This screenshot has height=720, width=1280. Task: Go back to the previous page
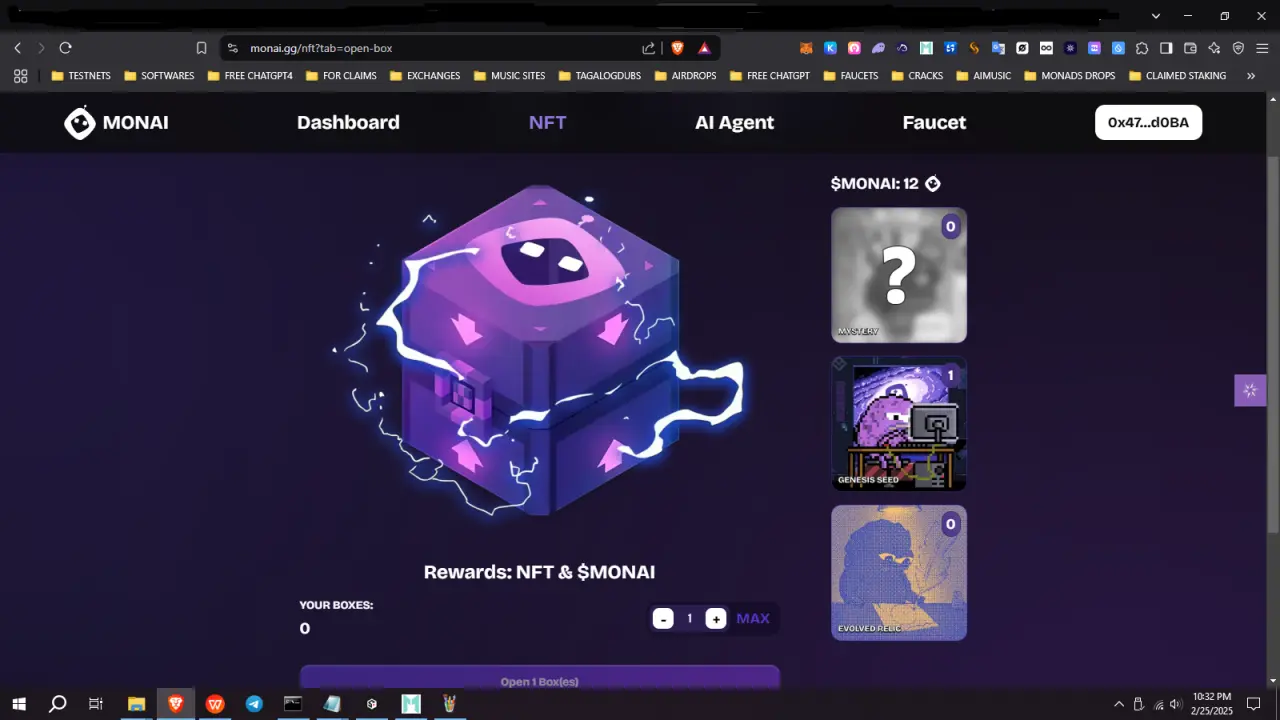pos(17,48)
